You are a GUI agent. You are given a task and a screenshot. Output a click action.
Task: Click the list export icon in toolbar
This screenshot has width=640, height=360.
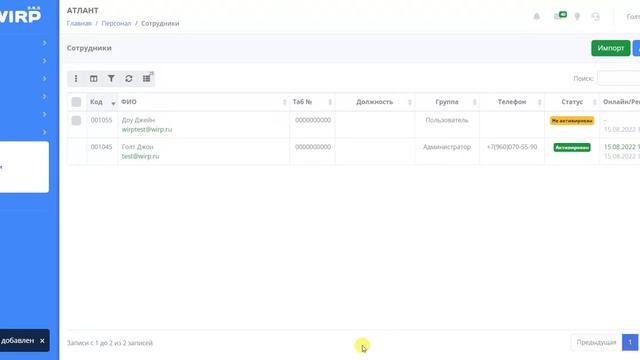click(147, 78)
